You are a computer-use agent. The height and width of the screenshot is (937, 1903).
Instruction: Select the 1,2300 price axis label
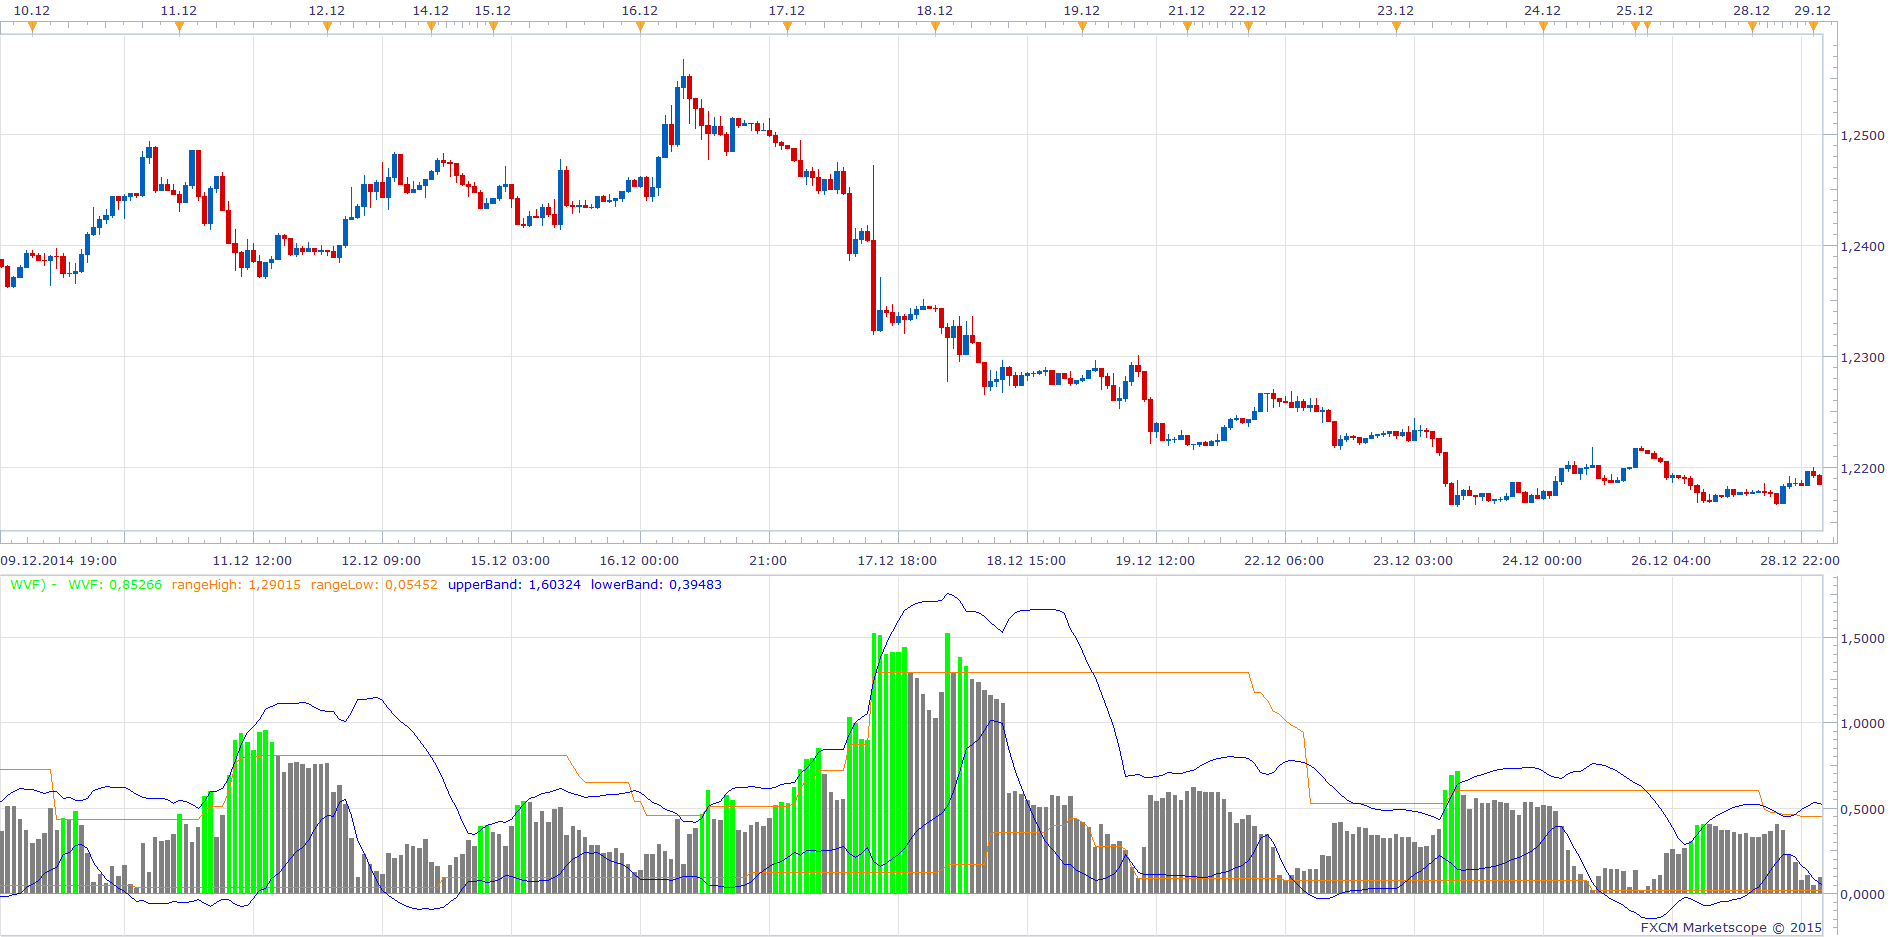click(1862, 358)
